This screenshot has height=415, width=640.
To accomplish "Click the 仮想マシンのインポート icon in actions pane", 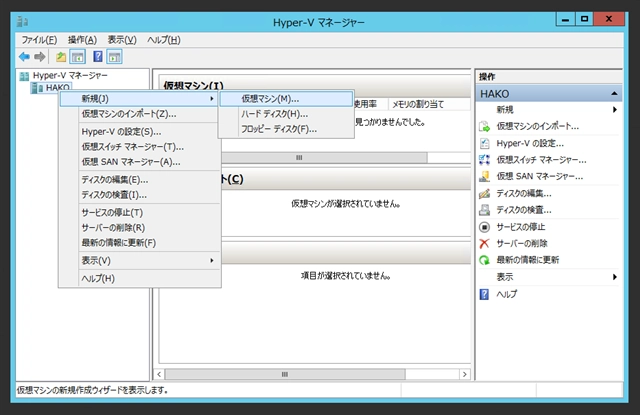I will point(484,126).
